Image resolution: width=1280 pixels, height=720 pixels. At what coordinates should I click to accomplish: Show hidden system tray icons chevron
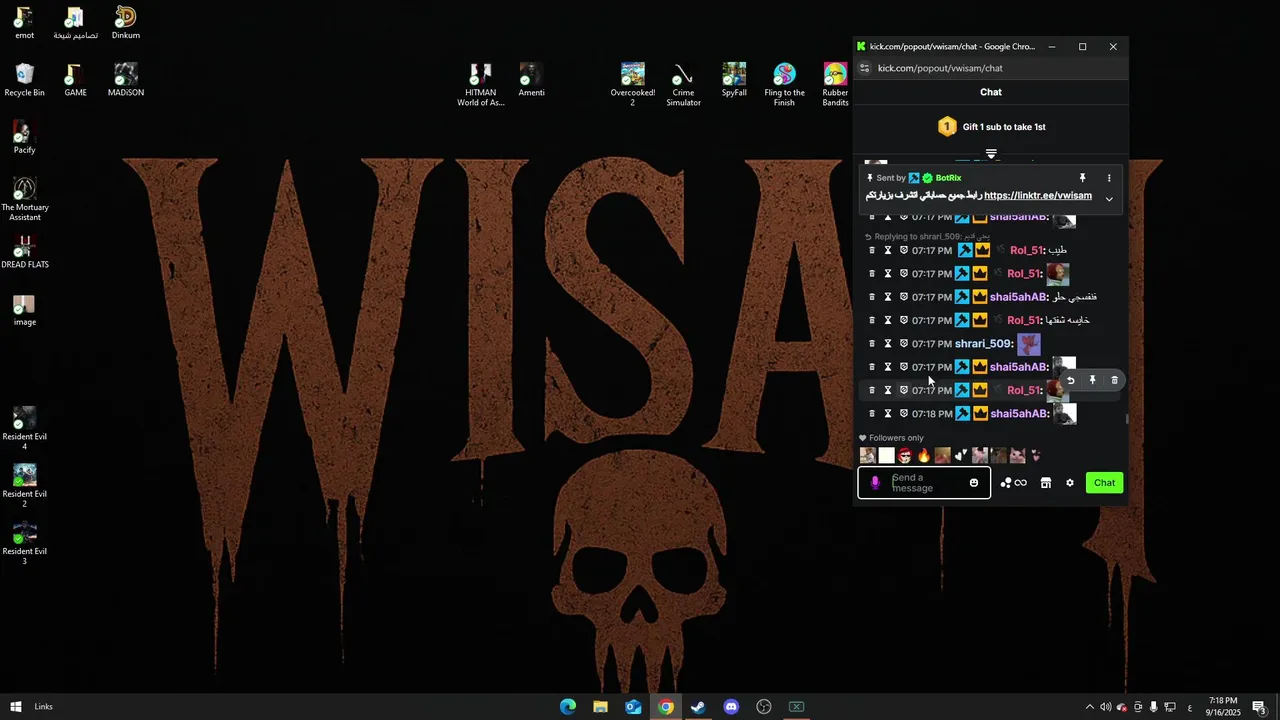click(x=1089, y=707)
